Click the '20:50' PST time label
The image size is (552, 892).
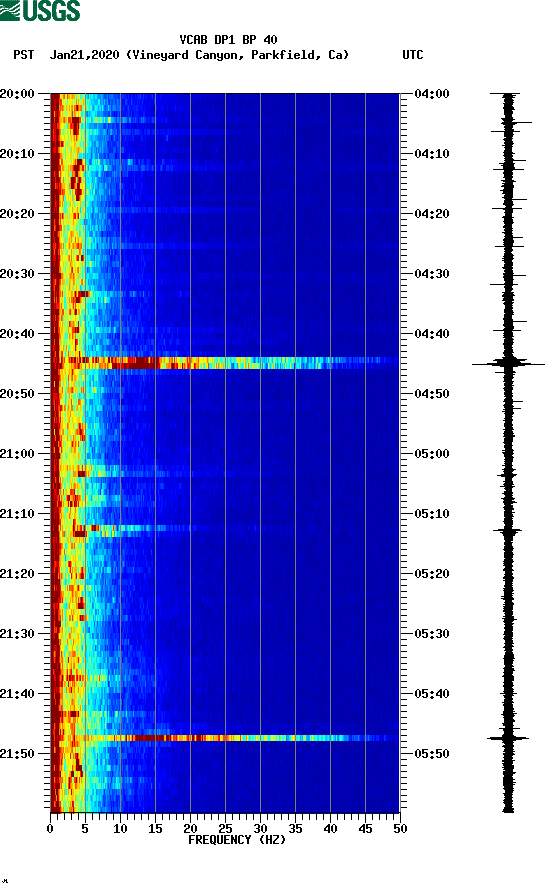[x=18, y=394]
